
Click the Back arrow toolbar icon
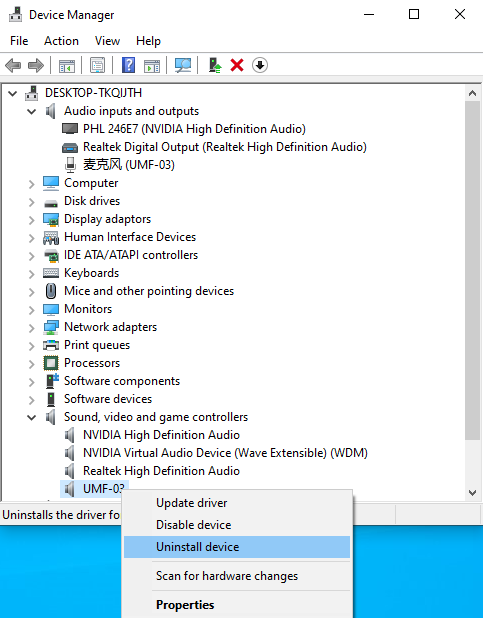point(13,65)
